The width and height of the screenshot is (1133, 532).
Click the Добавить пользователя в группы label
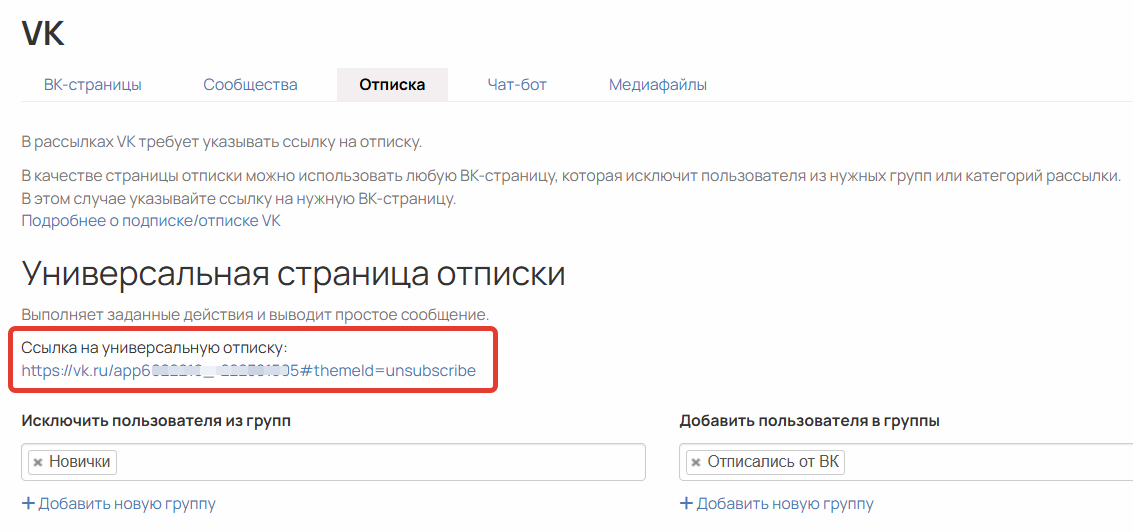(x=809, y=421)
